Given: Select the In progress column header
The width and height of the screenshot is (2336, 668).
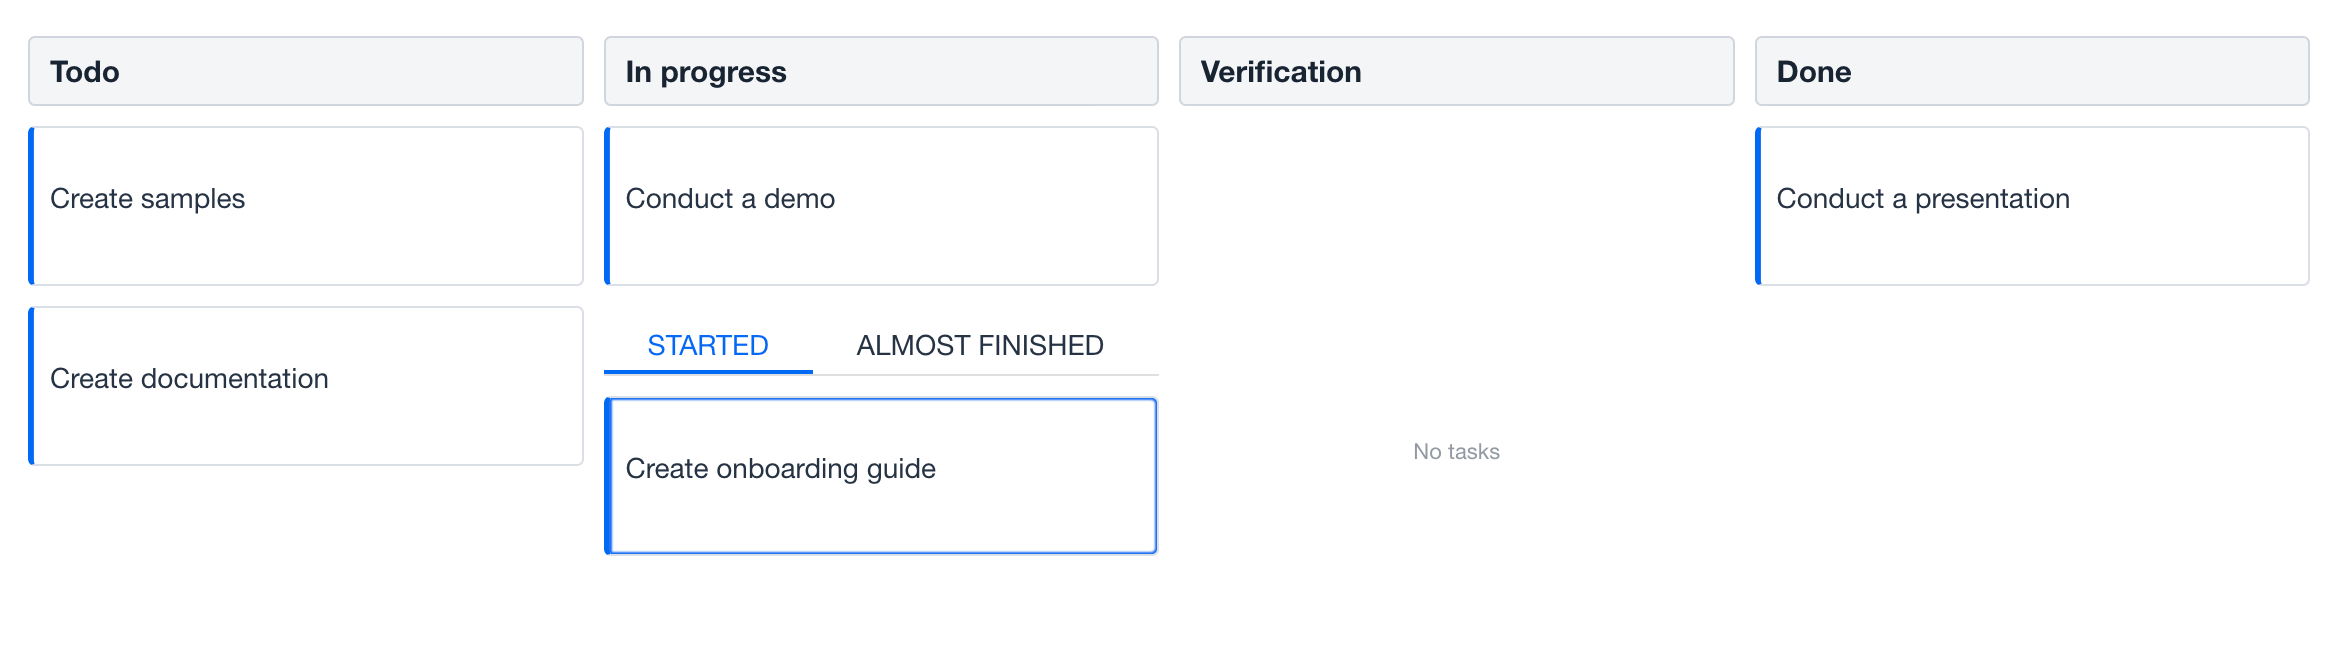Looking at the screenshot, I should click(882, 71).
